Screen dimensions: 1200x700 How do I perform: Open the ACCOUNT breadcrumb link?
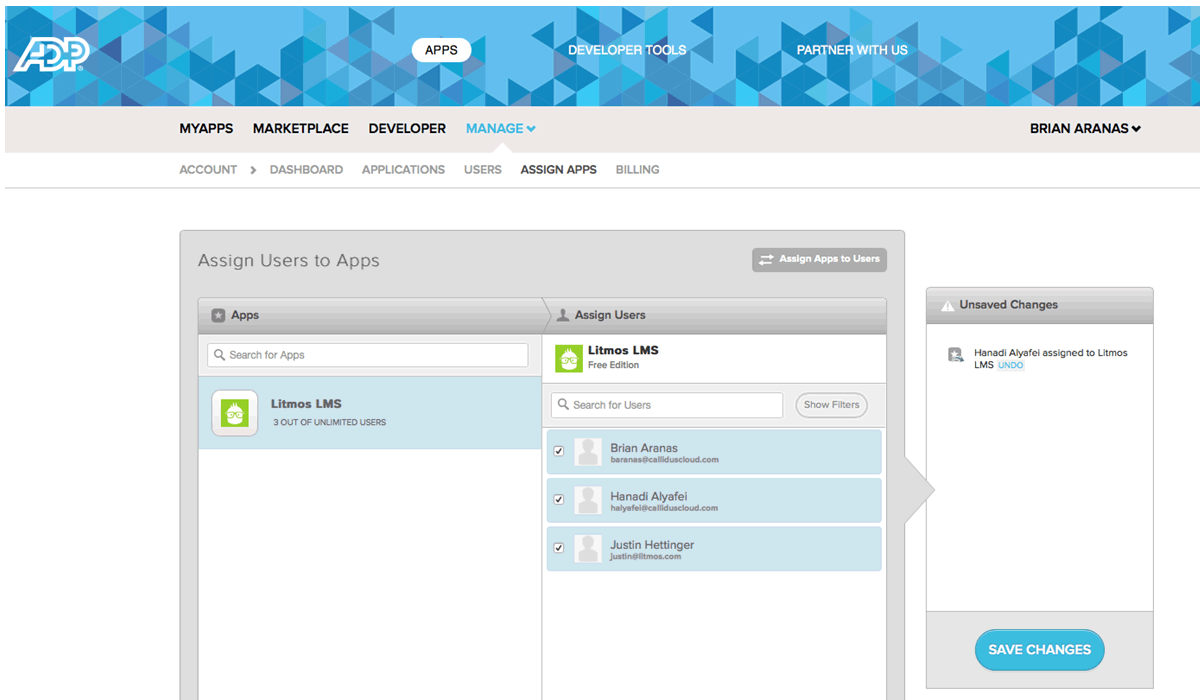(208, 170)
